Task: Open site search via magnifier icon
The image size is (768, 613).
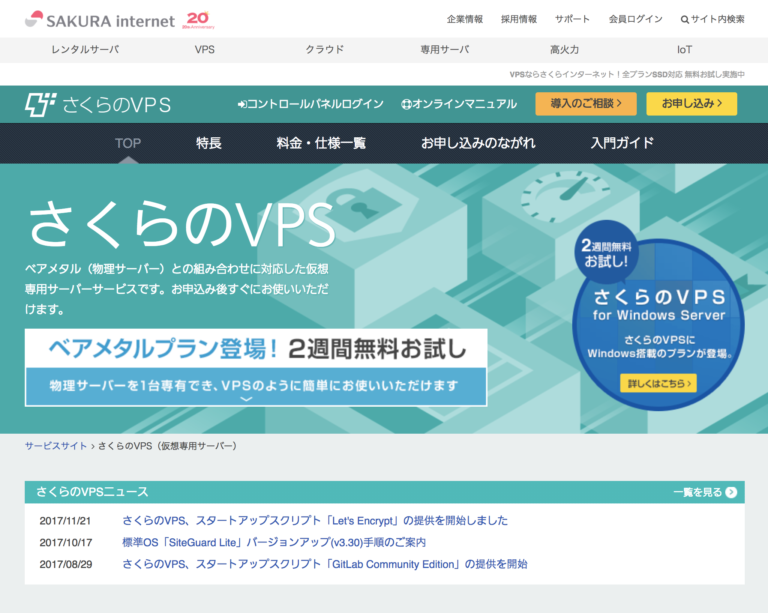Action: click(x=685, y=20)
